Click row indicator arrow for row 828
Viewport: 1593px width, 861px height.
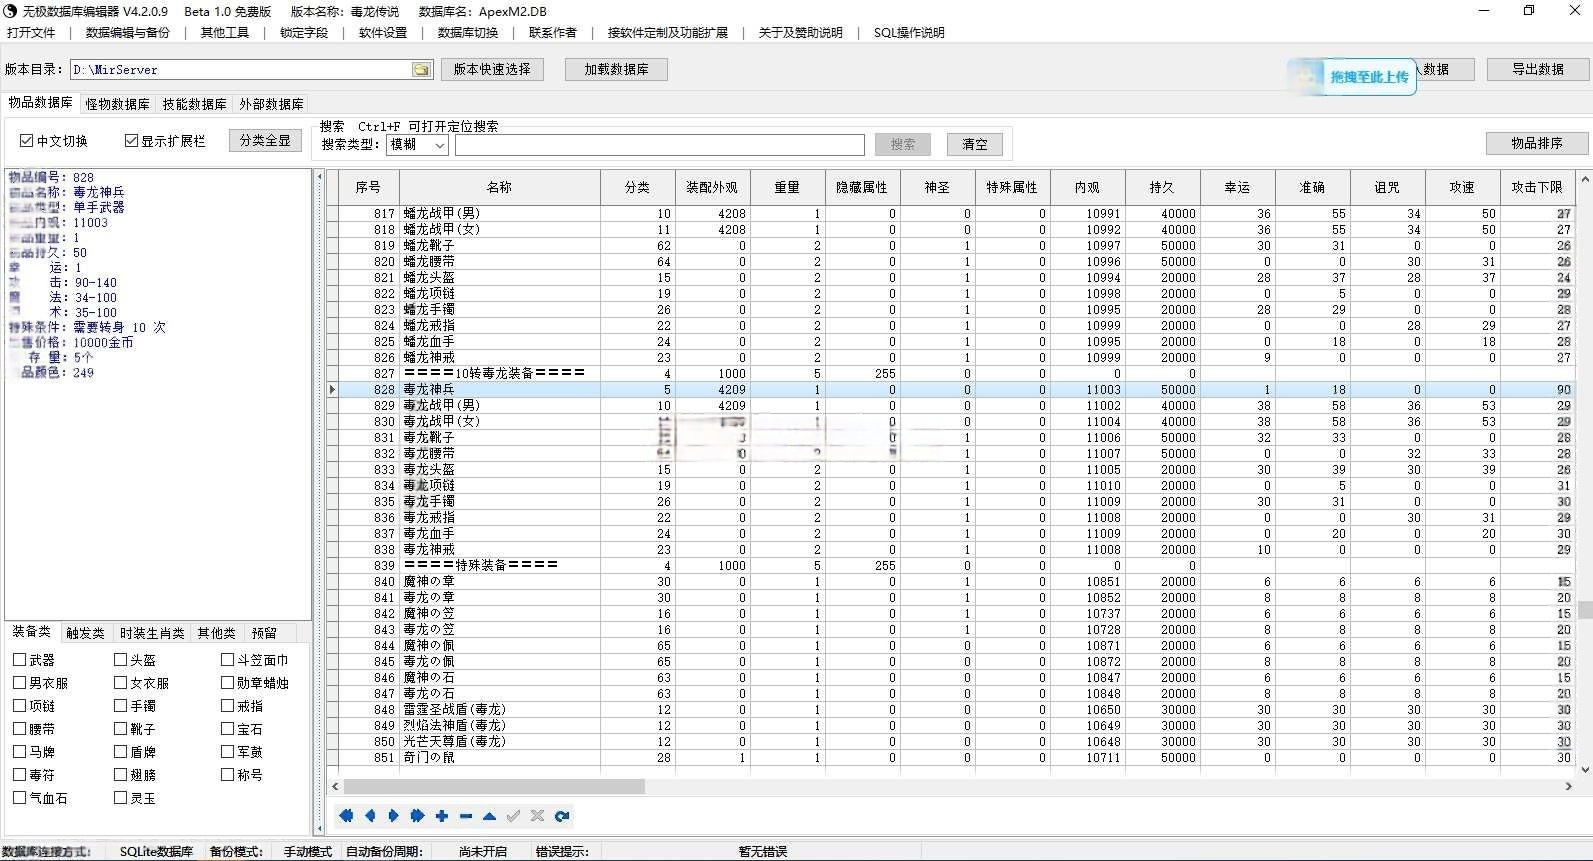point(333,389)
